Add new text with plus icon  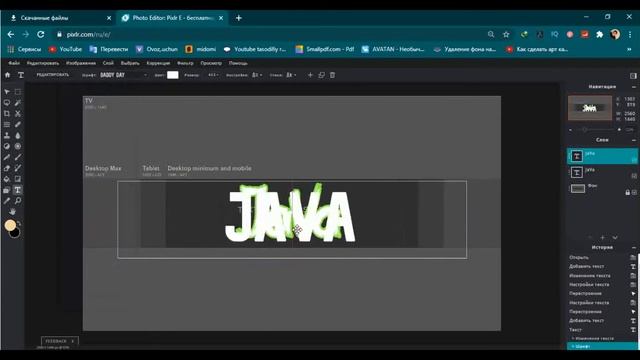pyautogui.click(x=310, y=75)
